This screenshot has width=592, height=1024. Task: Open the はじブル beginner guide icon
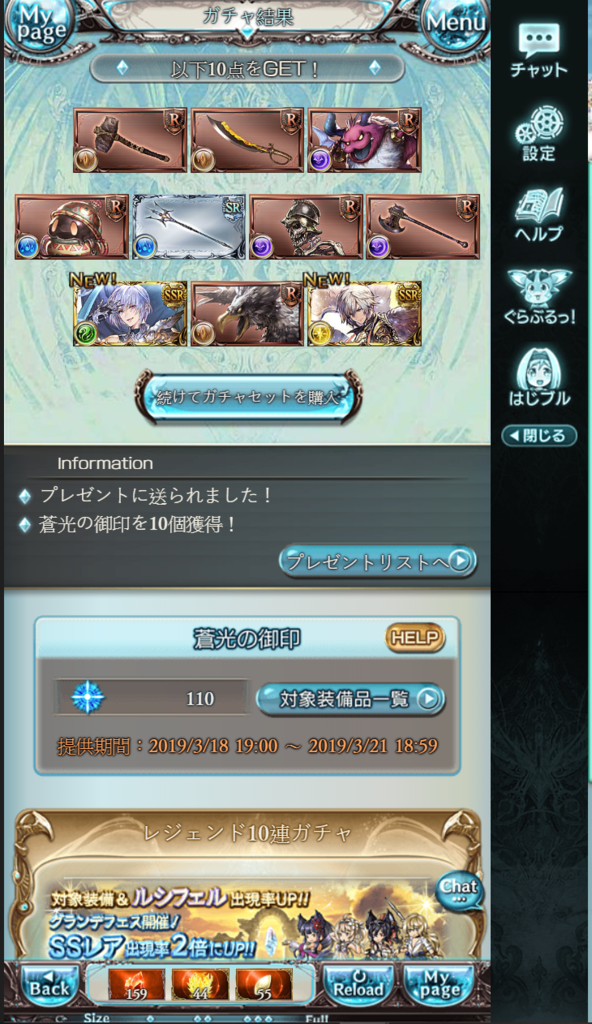pos(539,379)
